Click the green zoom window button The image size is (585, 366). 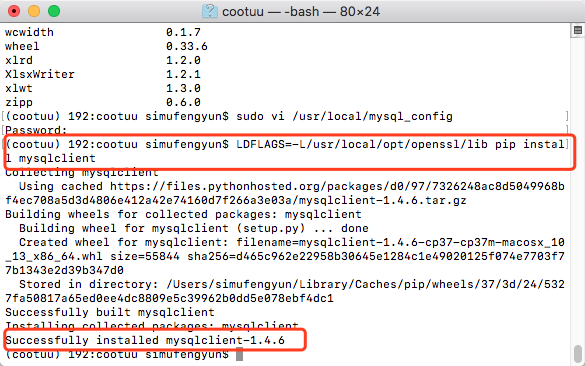(x=54, y=11)
